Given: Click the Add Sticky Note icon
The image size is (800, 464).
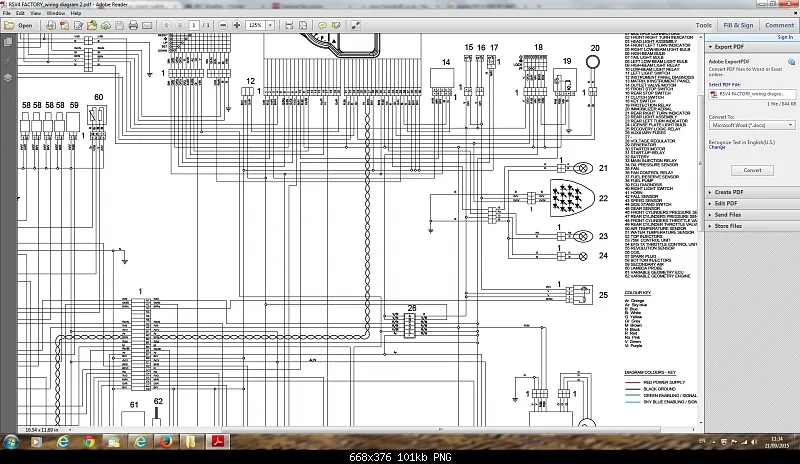Looking at the screenshot, I should pyautogui.click(x=322, y=25).
